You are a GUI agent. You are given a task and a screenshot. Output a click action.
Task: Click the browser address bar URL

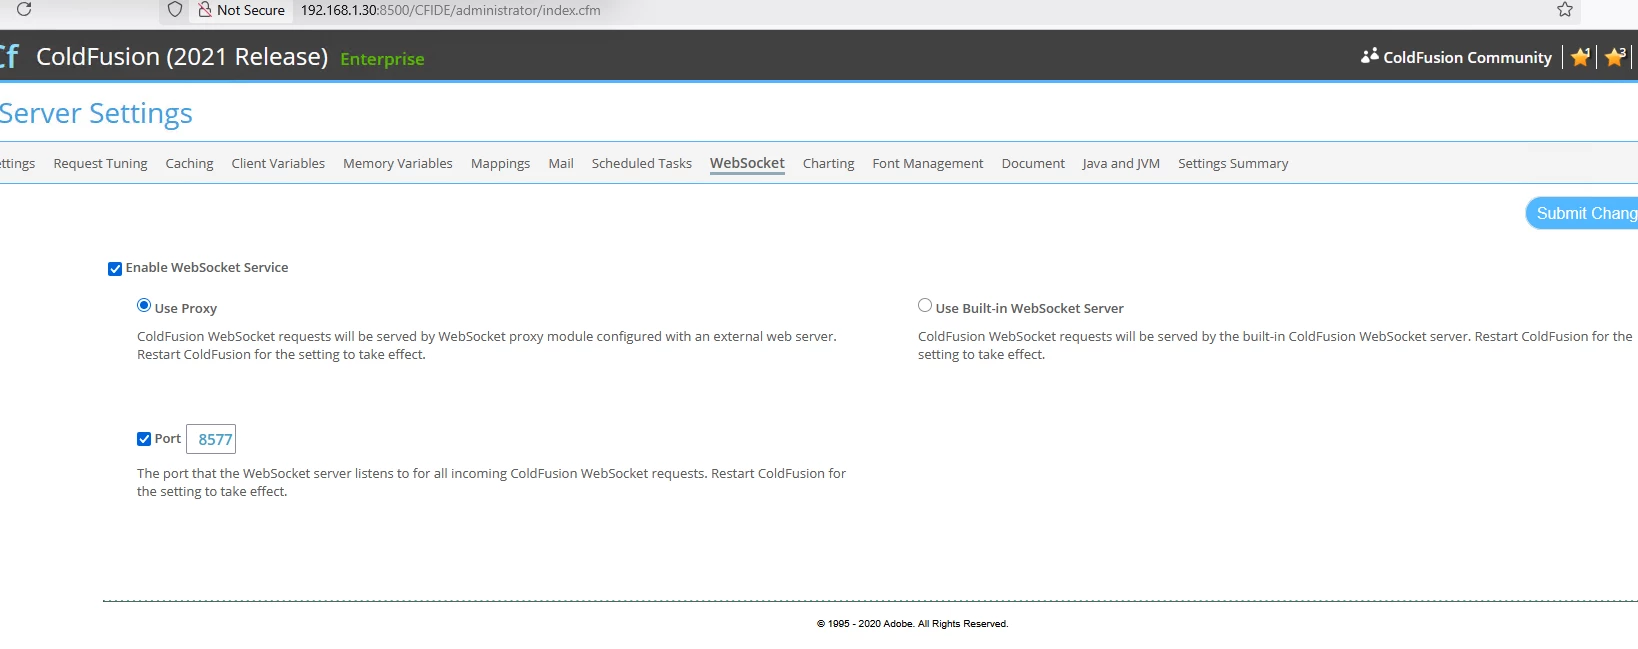(x=451, y=10)
